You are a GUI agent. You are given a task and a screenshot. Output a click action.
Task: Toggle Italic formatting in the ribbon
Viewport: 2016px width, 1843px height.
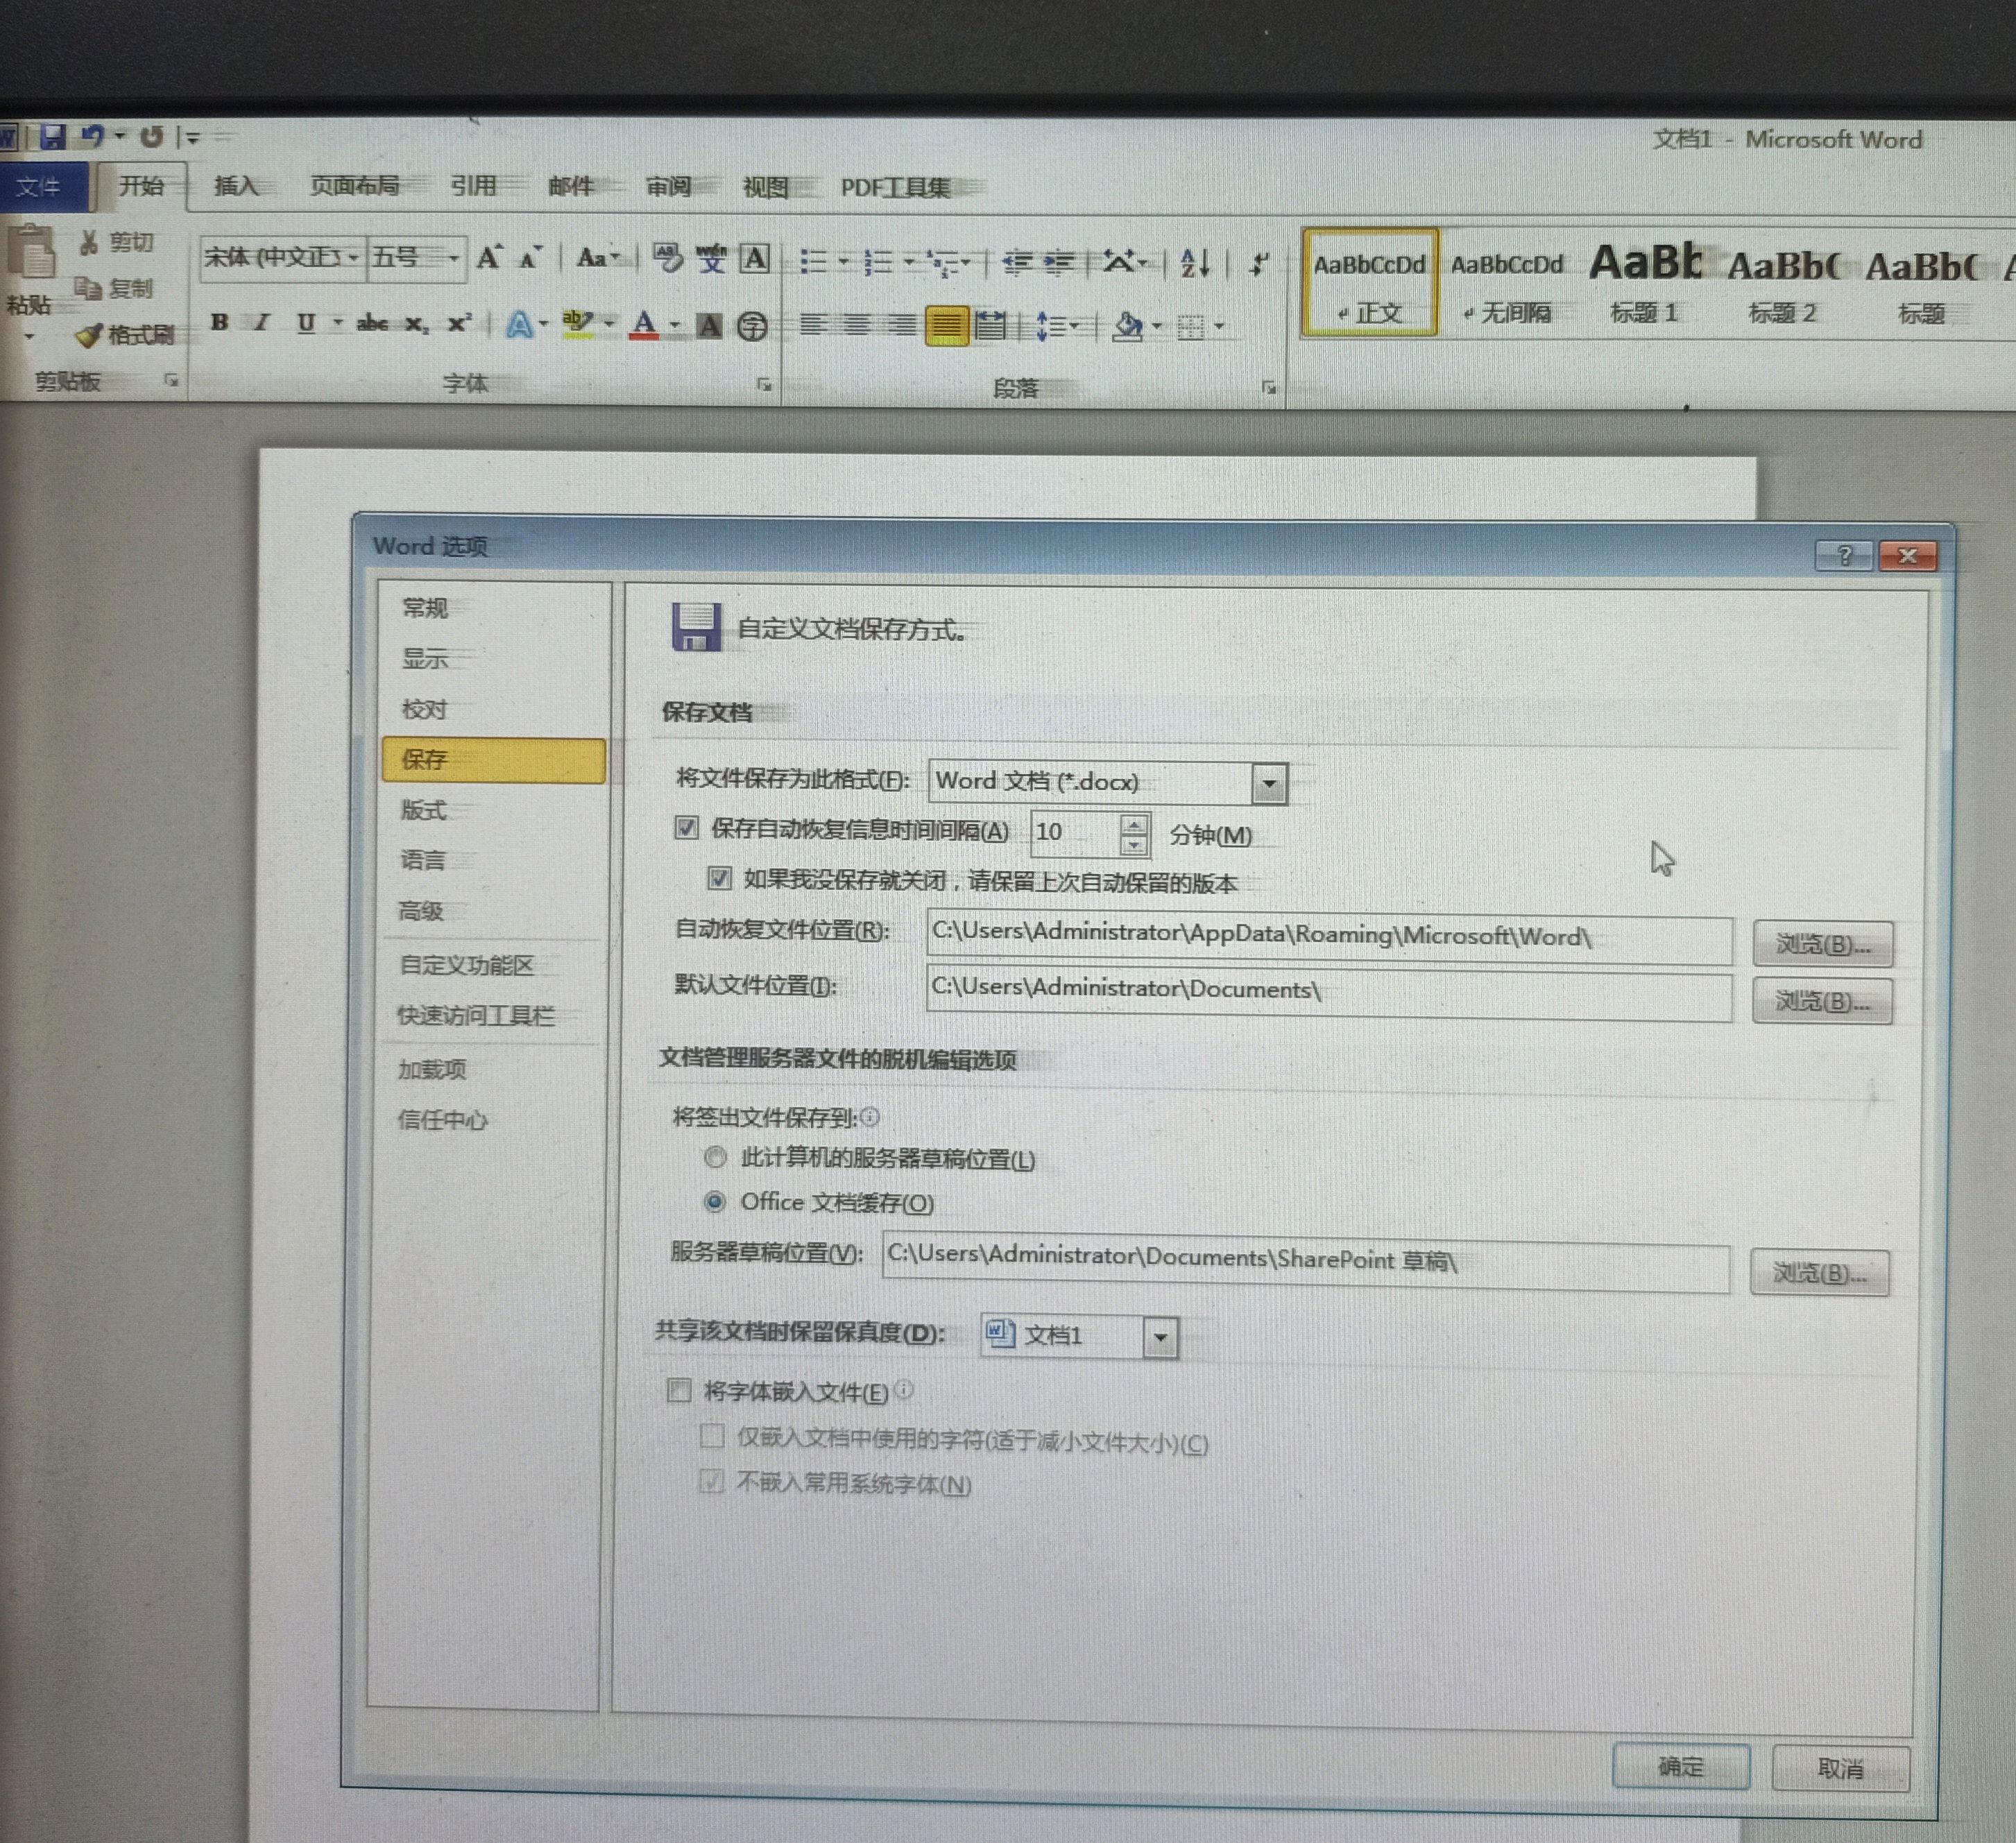point(262,322)
